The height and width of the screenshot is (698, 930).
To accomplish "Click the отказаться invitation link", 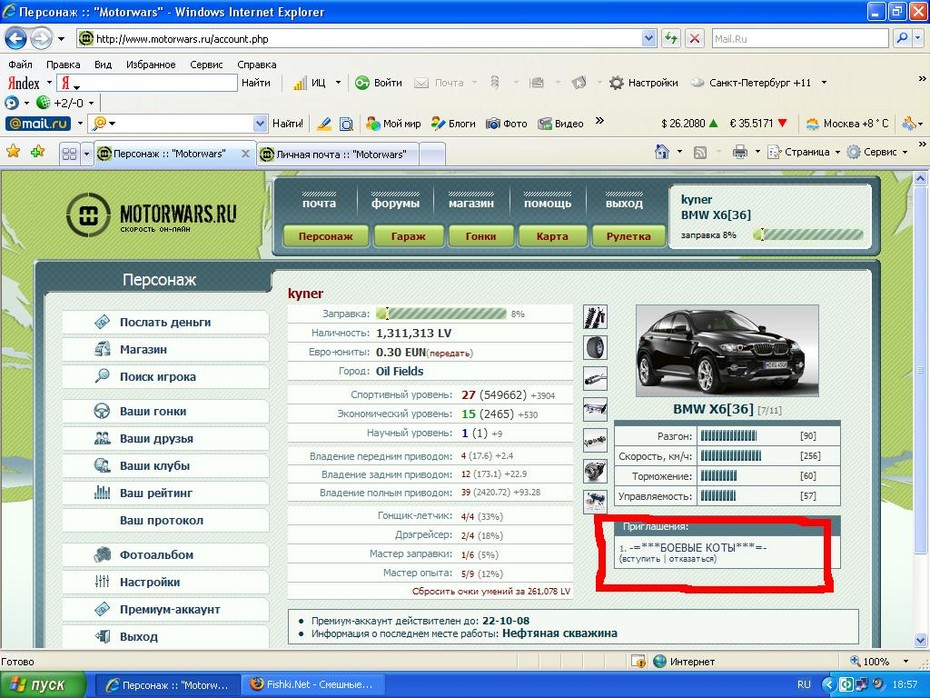I will point(692,559).
